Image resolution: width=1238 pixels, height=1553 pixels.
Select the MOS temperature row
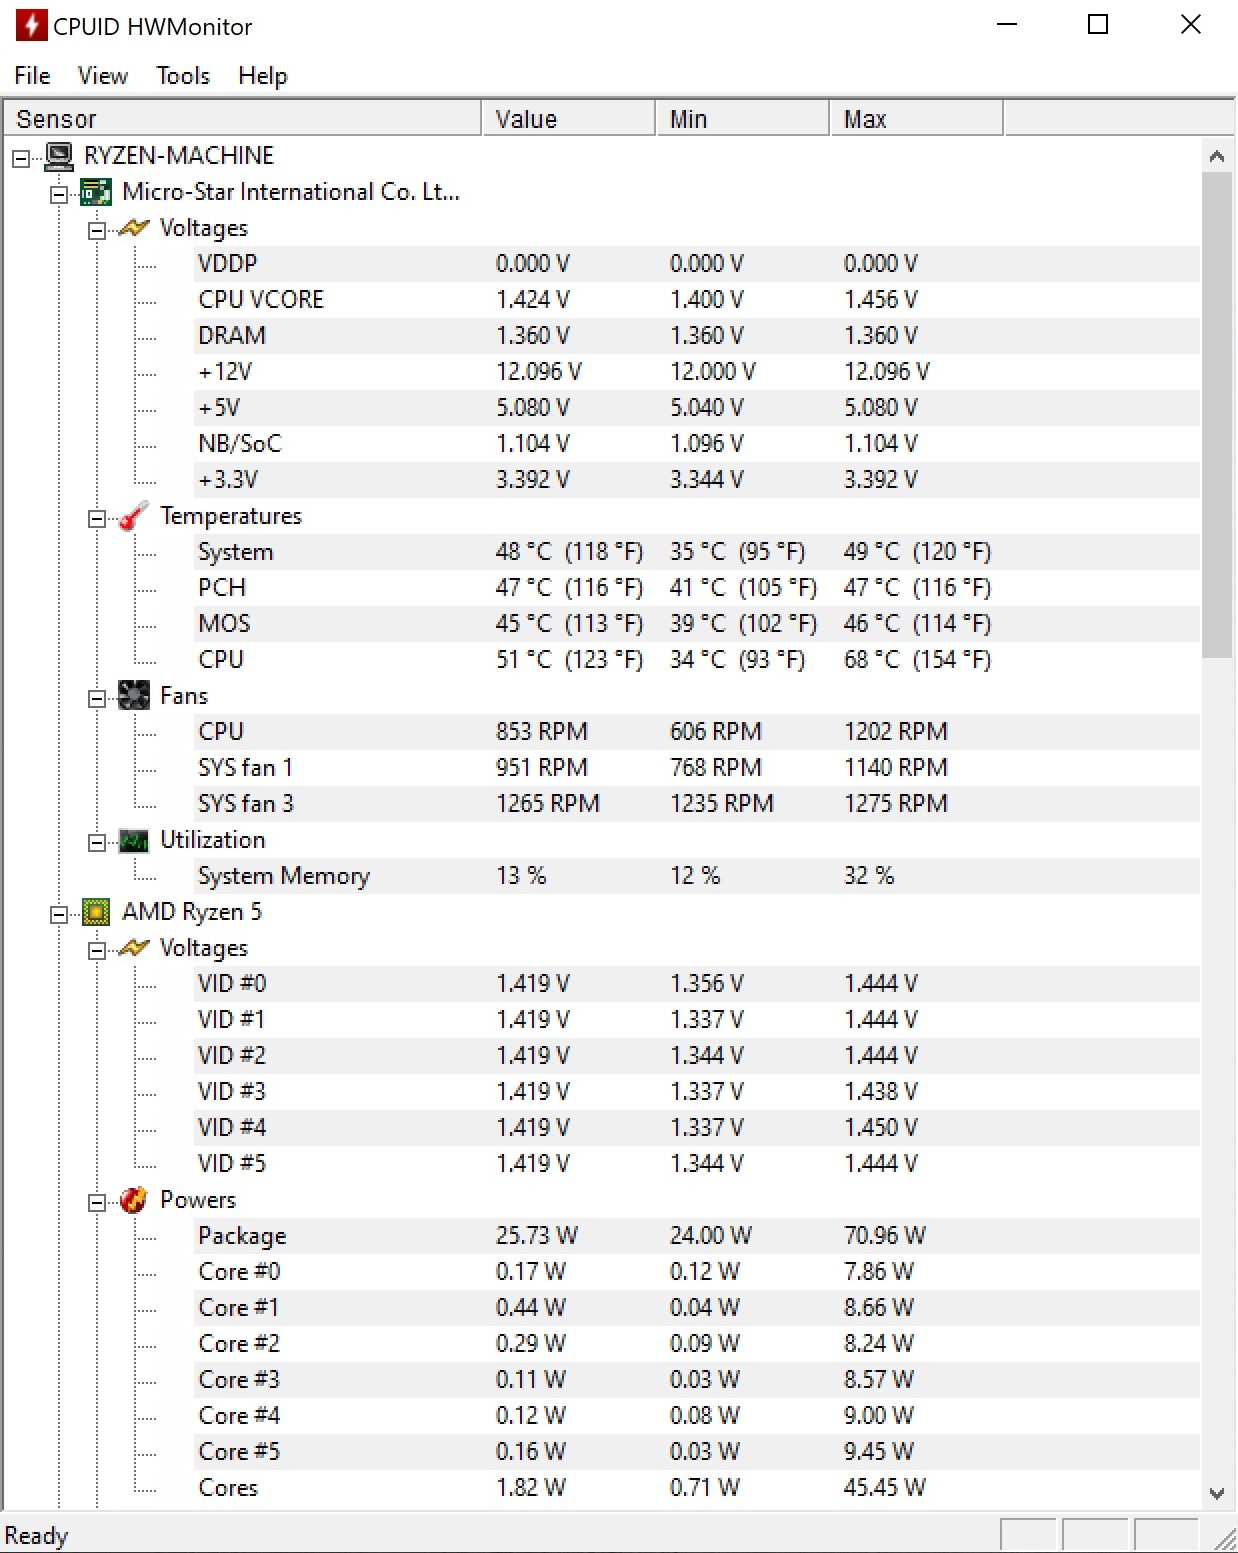point(698,624)
